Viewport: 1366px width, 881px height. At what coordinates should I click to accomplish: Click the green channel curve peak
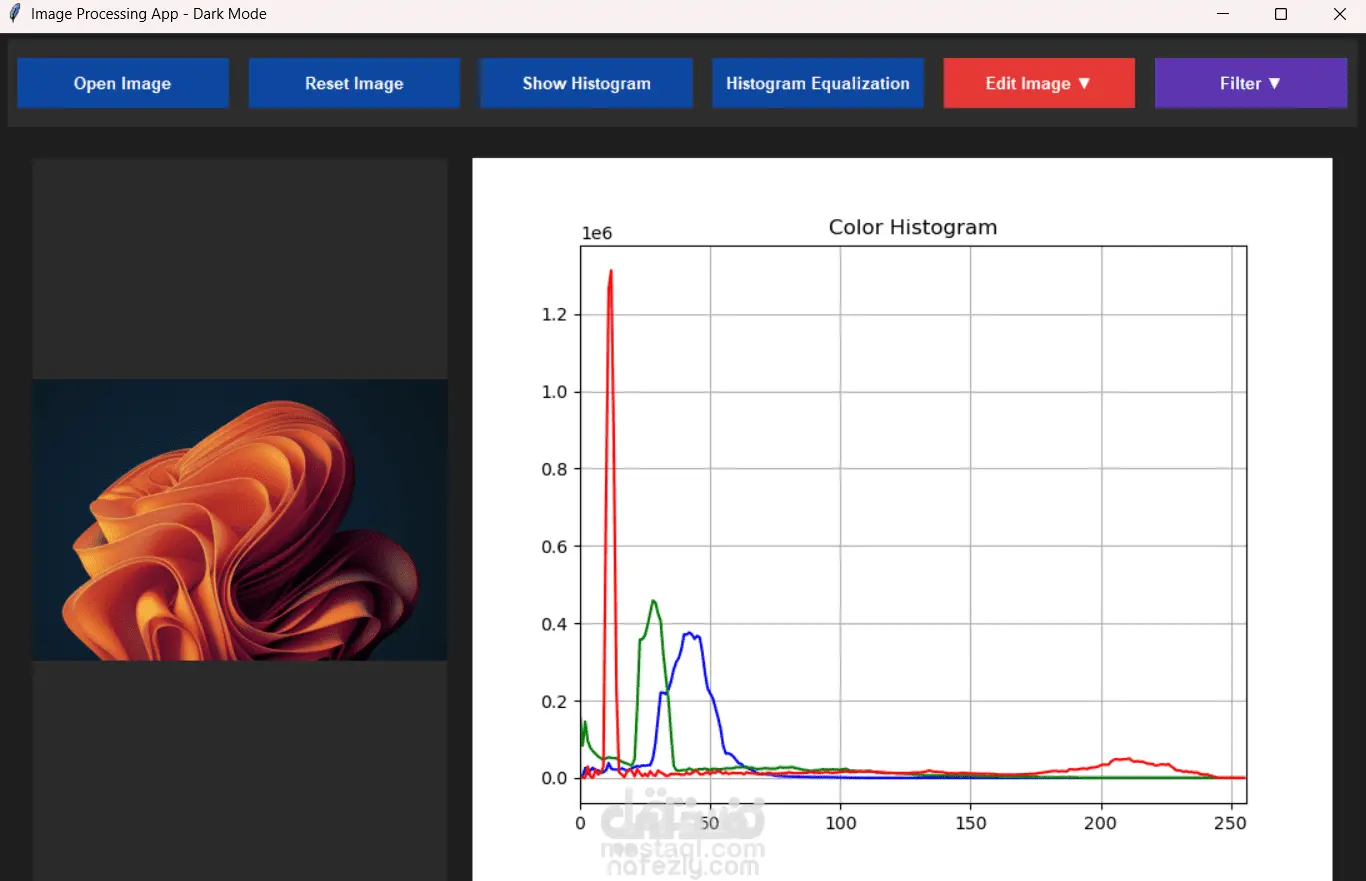(653, 602)
